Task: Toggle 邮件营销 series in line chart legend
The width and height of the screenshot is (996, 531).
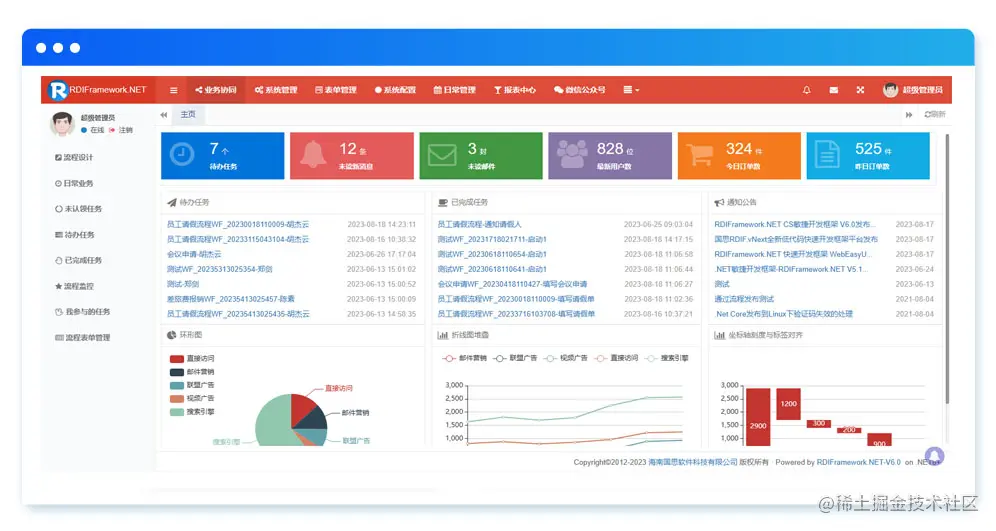Action: tap(464, 358)
